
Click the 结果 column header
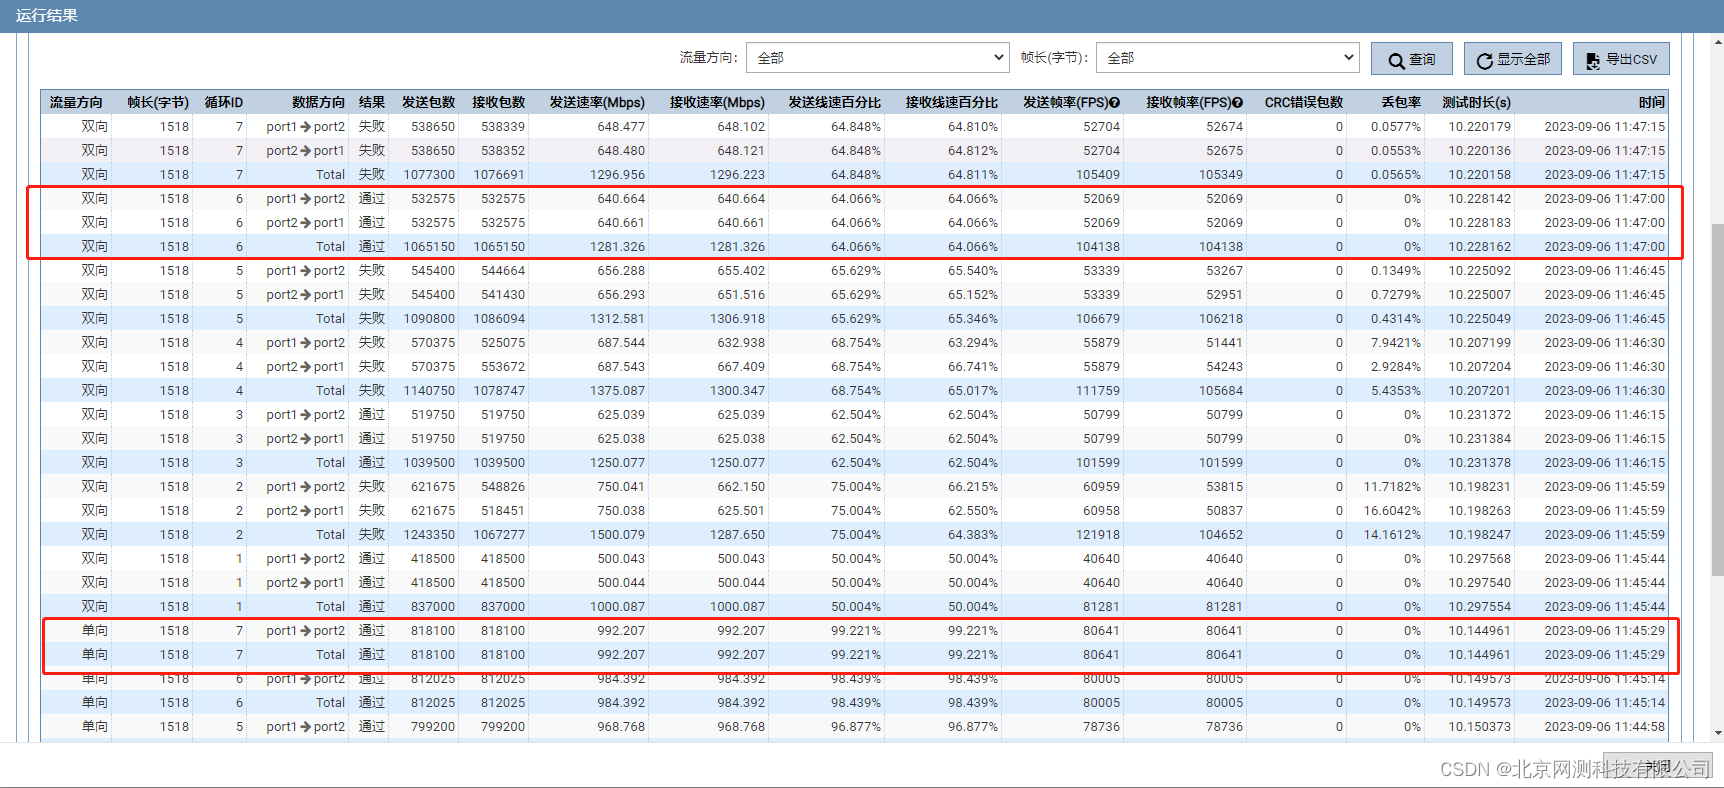click(x=372, y=103)
